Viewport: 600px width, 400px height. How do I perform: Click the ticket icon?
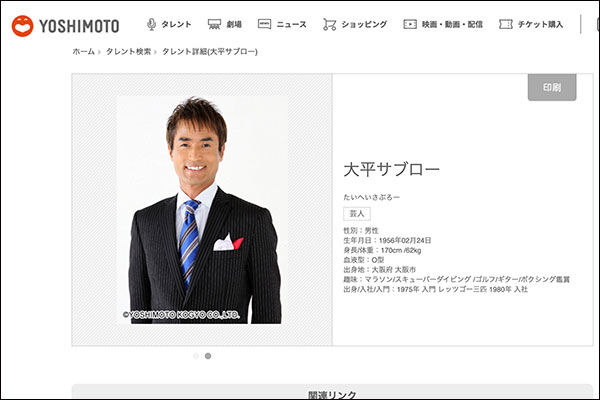[x=505, y=24]
